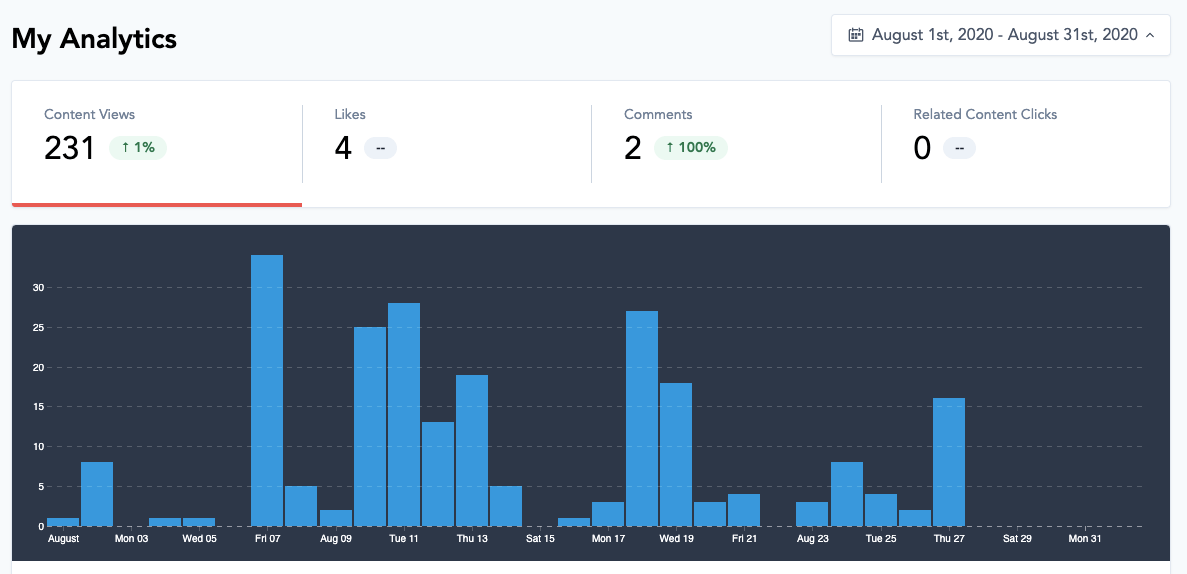1187x574 pixels.
Task: Click the 231 Content Views number
Action: tap(69, 148)
